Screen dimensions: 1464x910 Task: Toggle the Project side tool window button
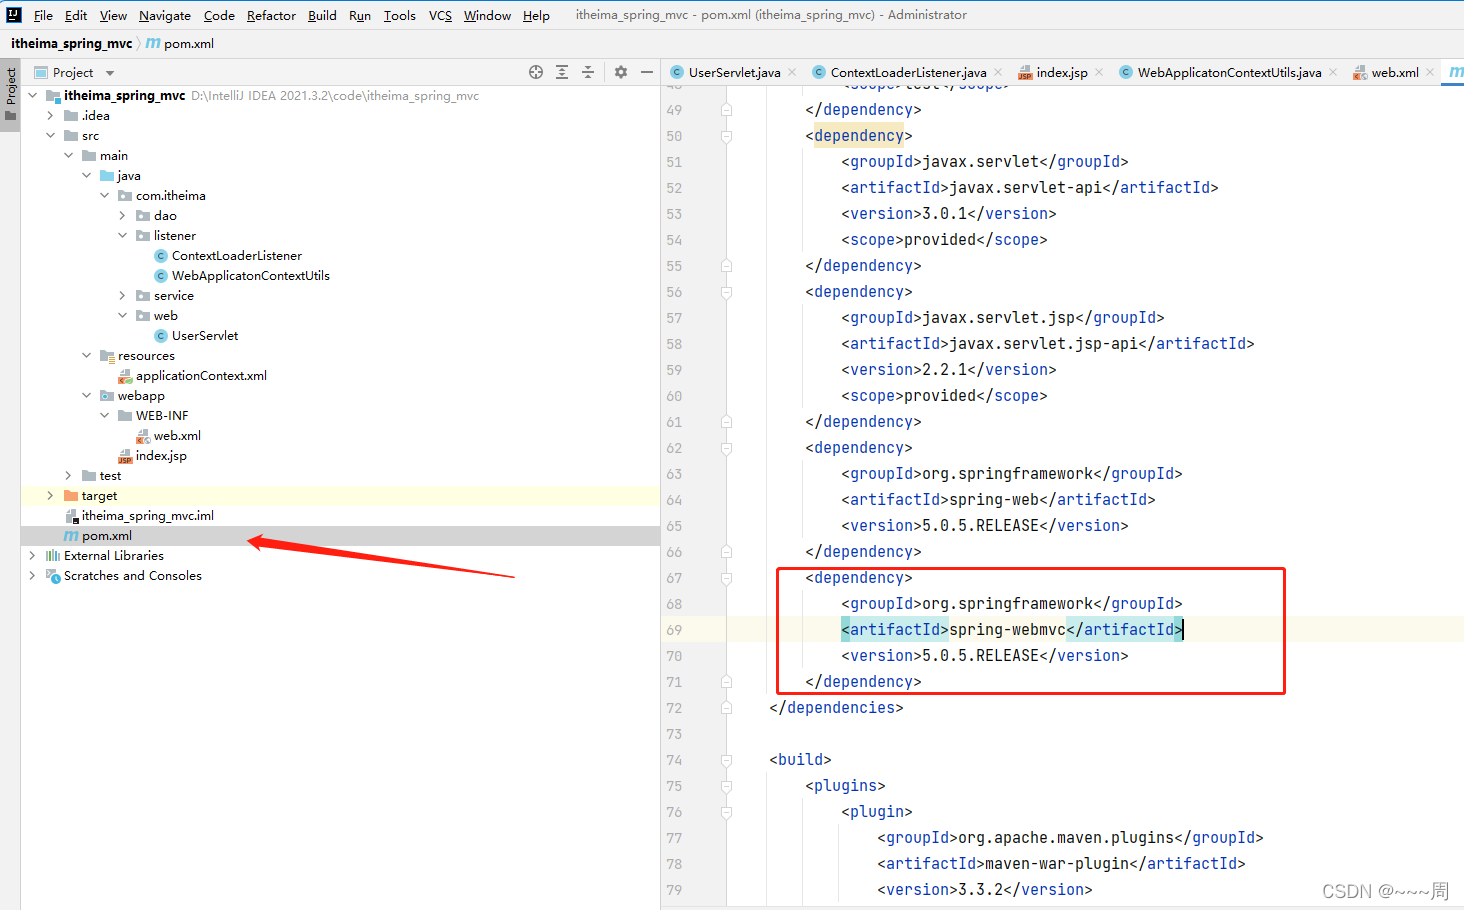pyautogui.click(x=10, y=94)
